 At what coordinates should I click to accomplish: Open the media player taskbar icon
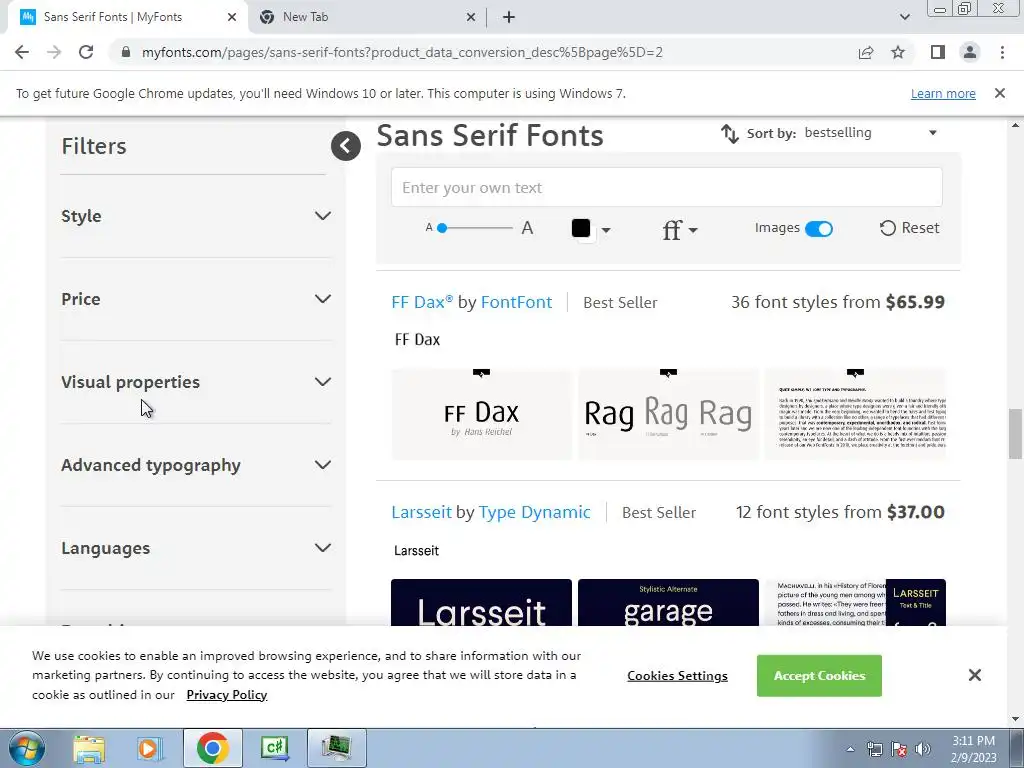[x=149, y=748]
